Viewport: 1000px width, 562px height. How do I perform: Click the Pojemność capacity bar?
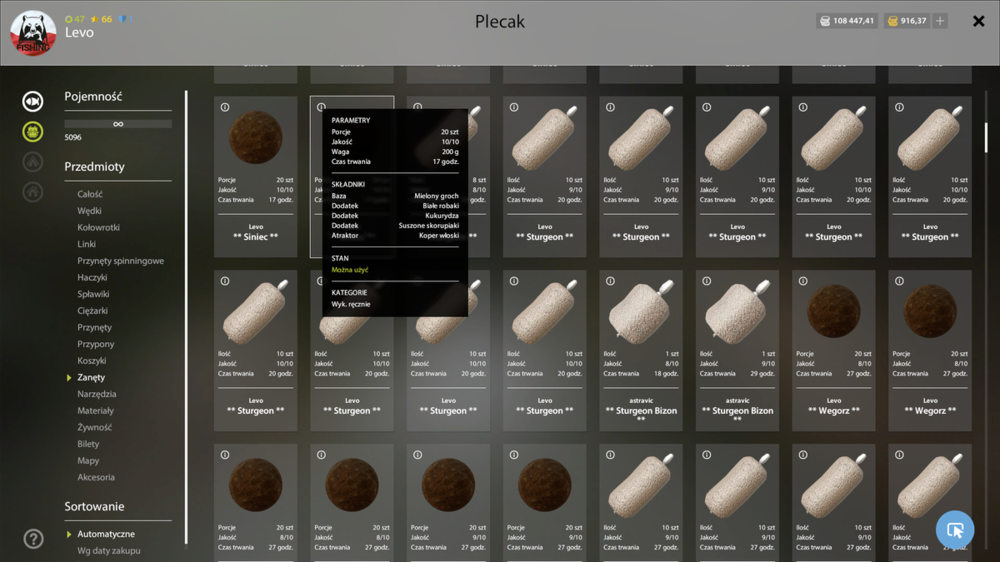pyautogui.click(x=118, y=124)
